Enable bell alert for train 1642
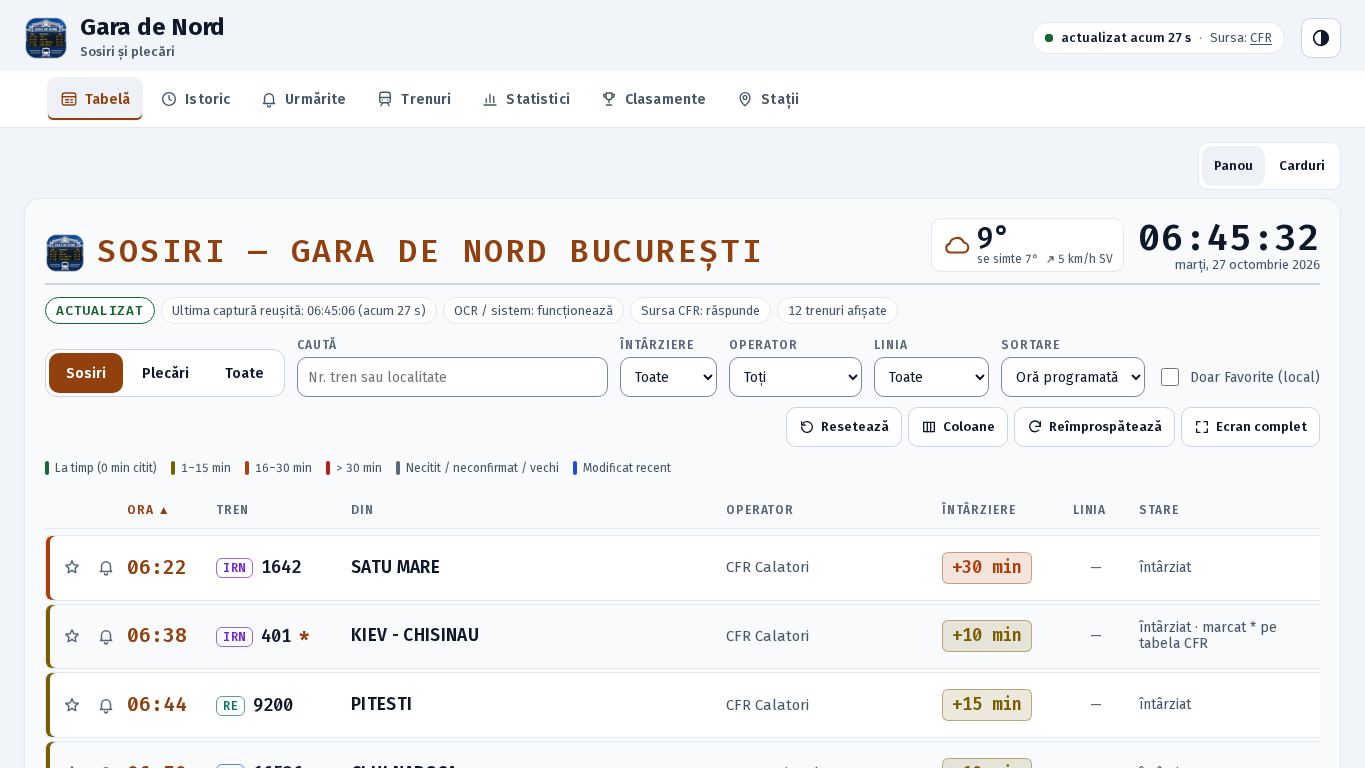This screenshot has width=1365, height=768. (106, 568)
